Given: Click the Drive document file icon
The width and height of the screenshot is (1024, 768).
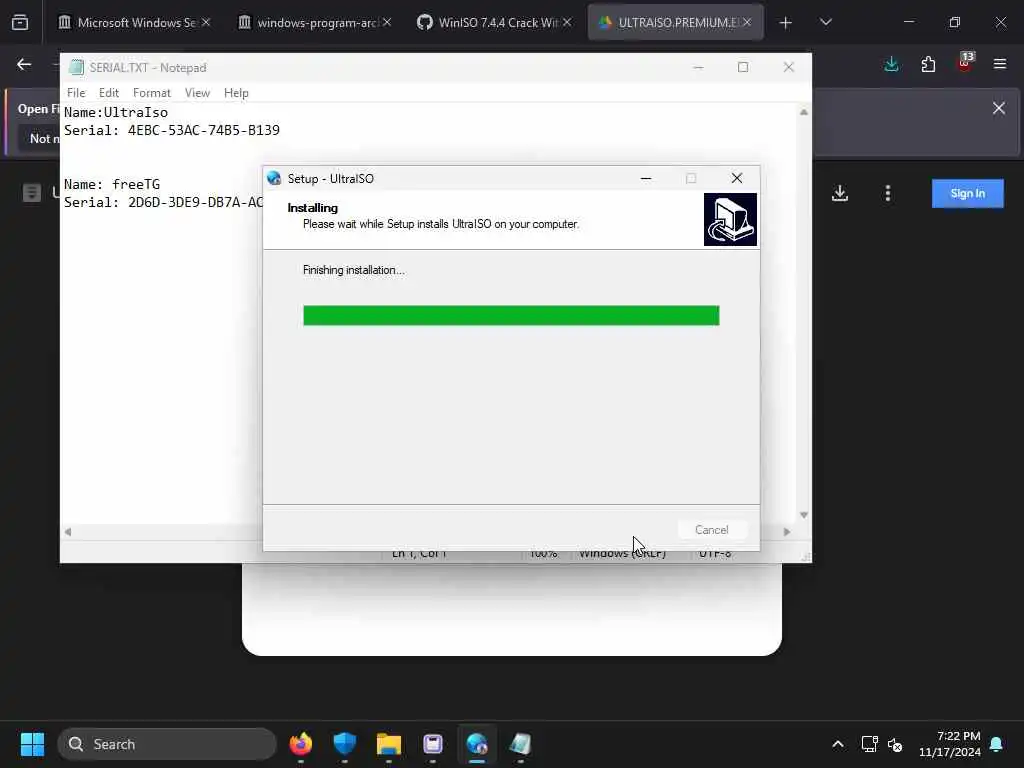Looking at the screenshot, I should pyautogui.click(x=32, y=193).
